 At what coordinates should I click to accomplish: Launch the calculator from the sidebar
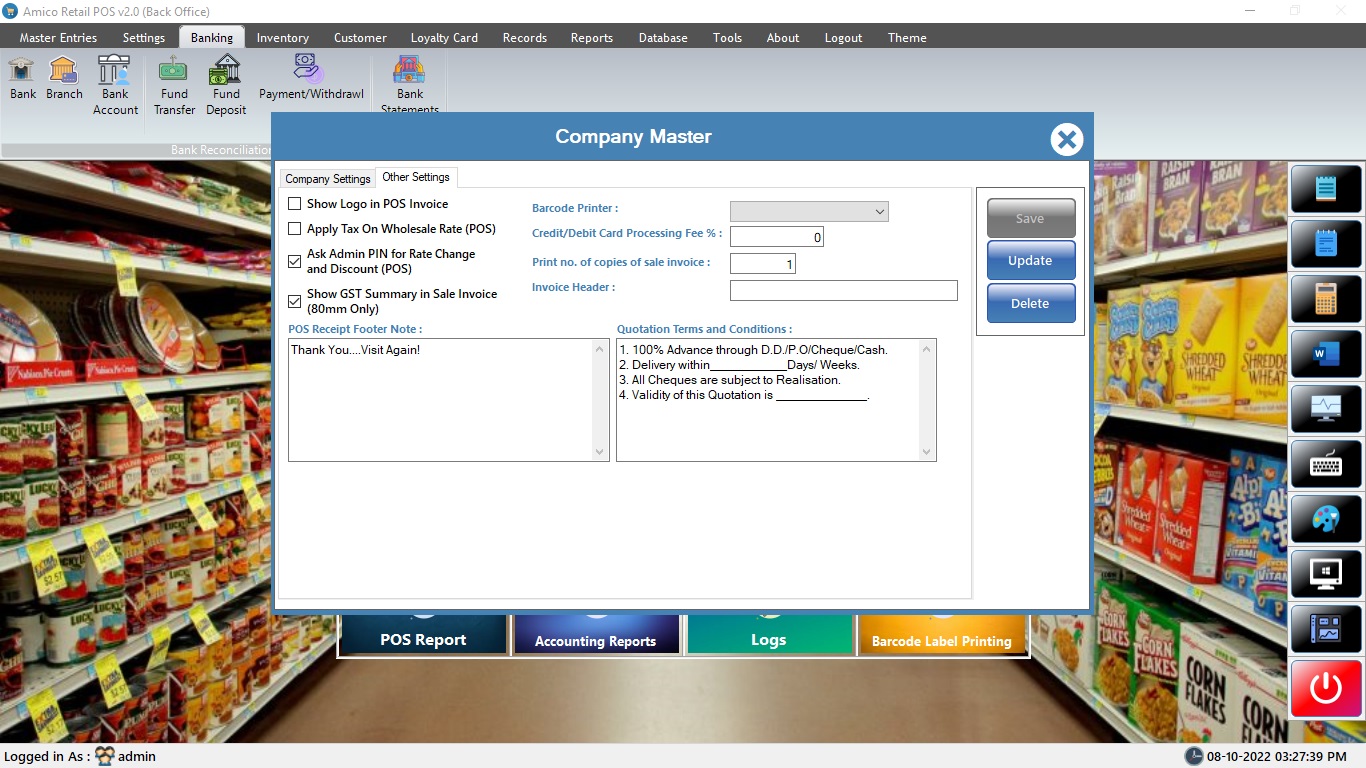1326,299
